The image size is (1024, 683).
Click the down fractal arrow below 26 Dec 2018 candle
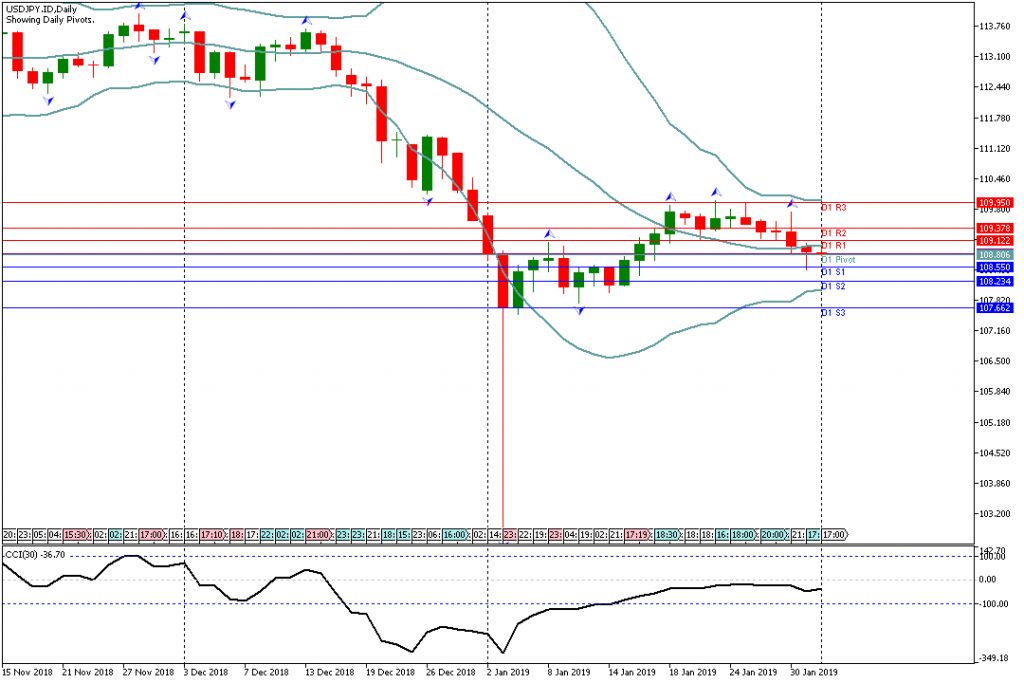click(428, 201)
